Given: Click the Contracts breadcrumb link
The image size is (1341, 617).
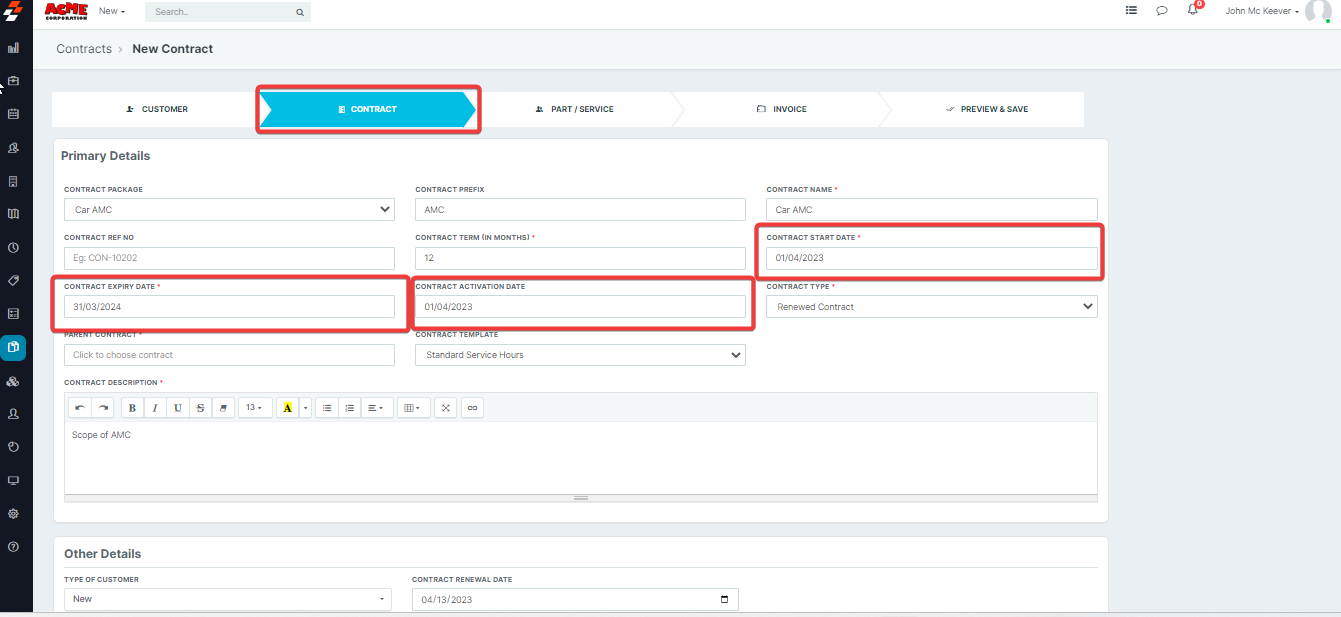Looking at the screenshot, I should [x=84, y=49].
